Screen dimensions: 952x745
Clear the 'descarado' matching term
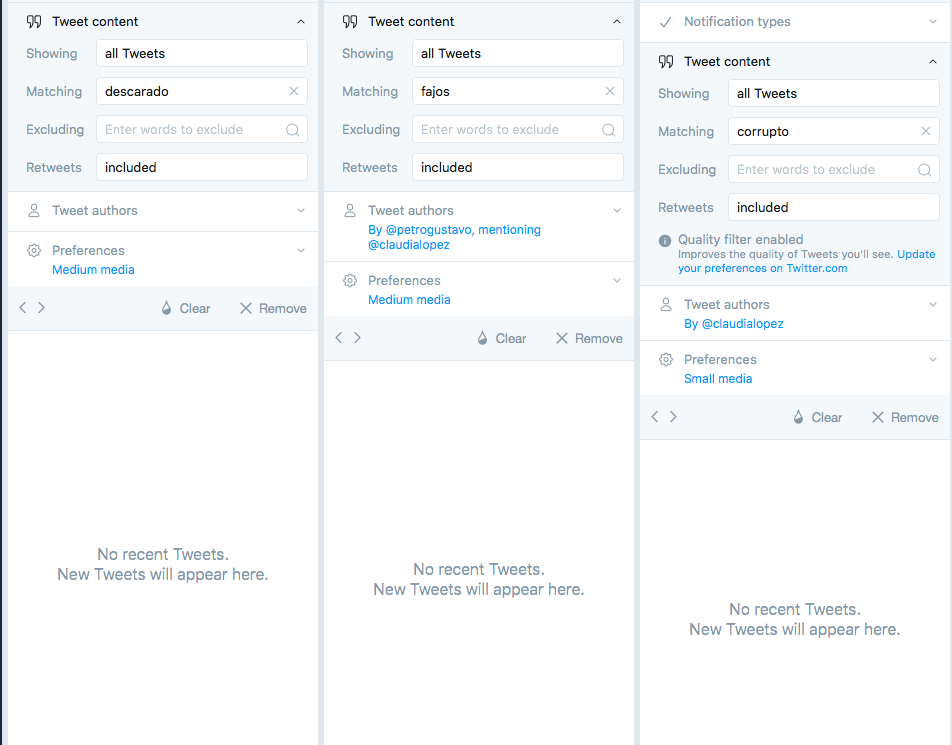[294, 91]
